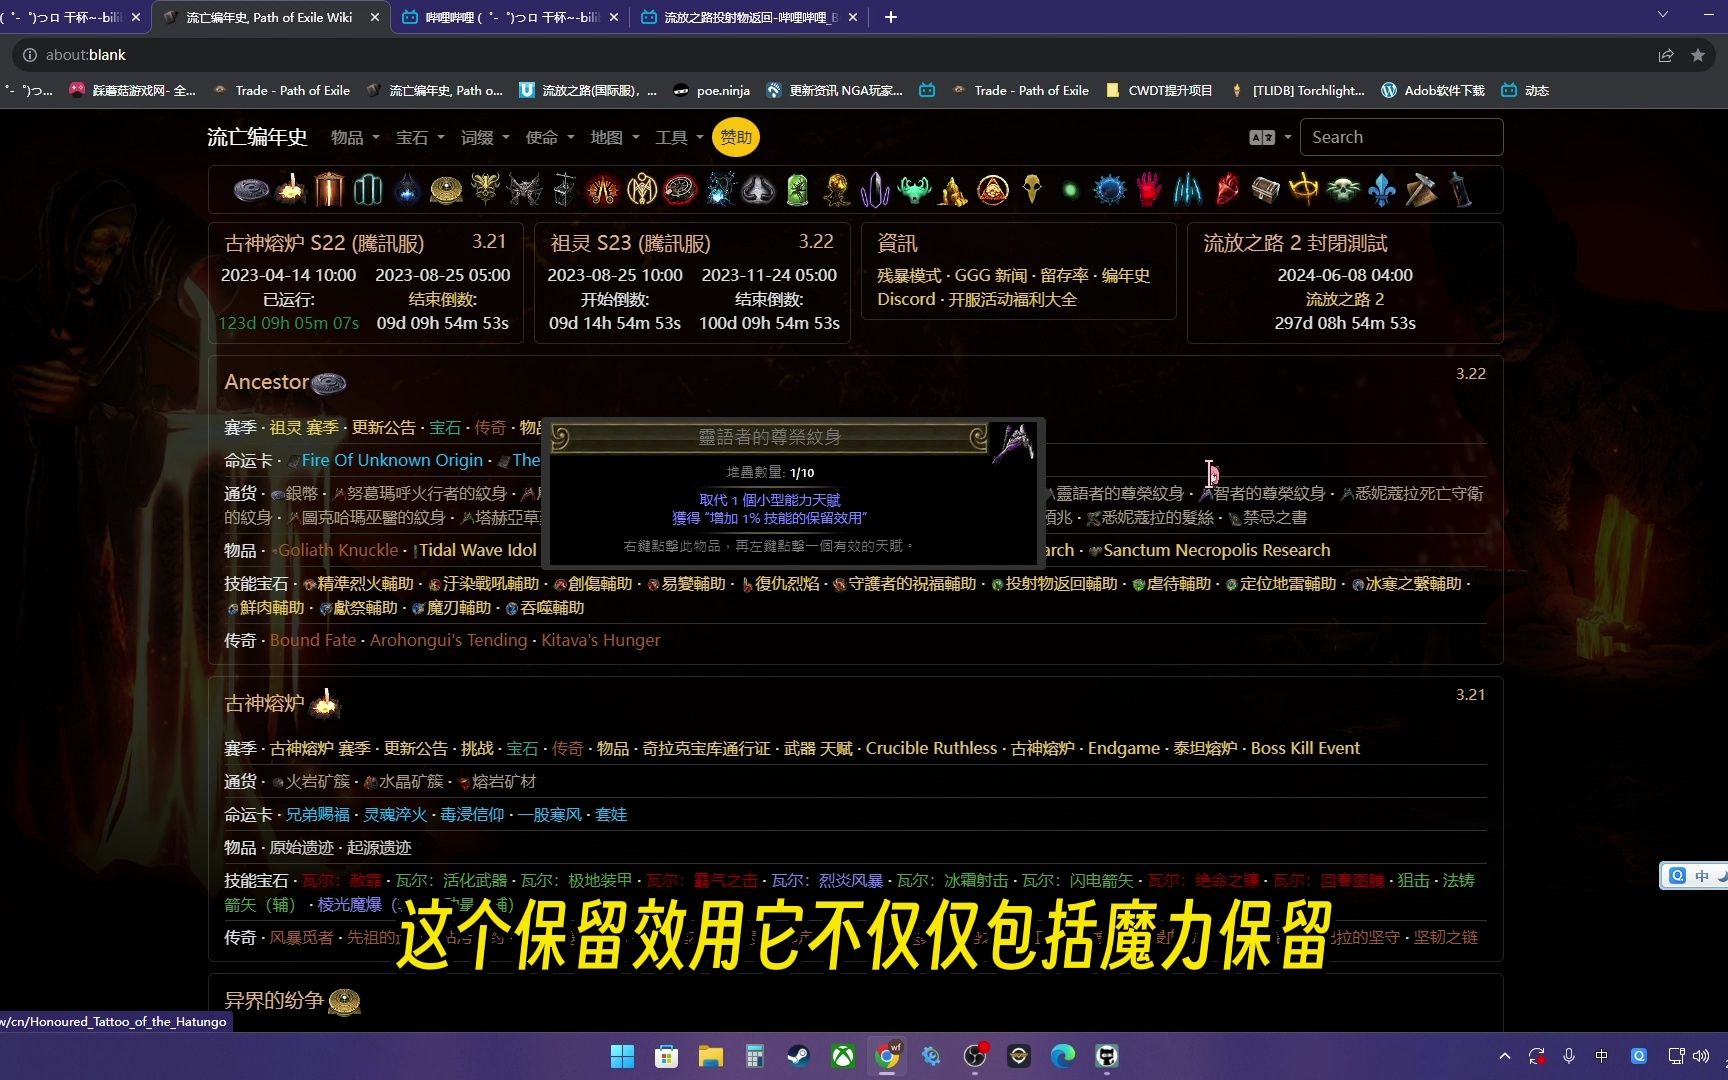
Task: Open the treasure chest league icon
Action: 1265,189
